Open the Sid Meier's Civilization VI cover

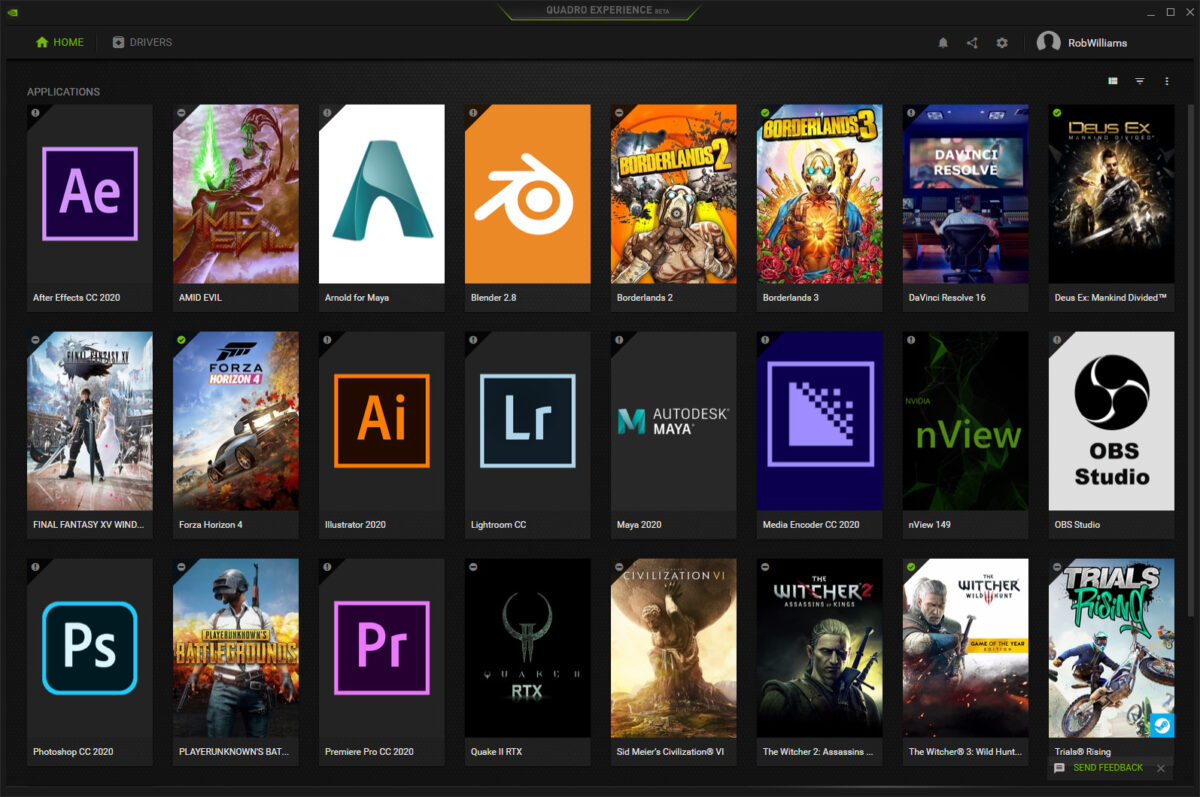674,648
